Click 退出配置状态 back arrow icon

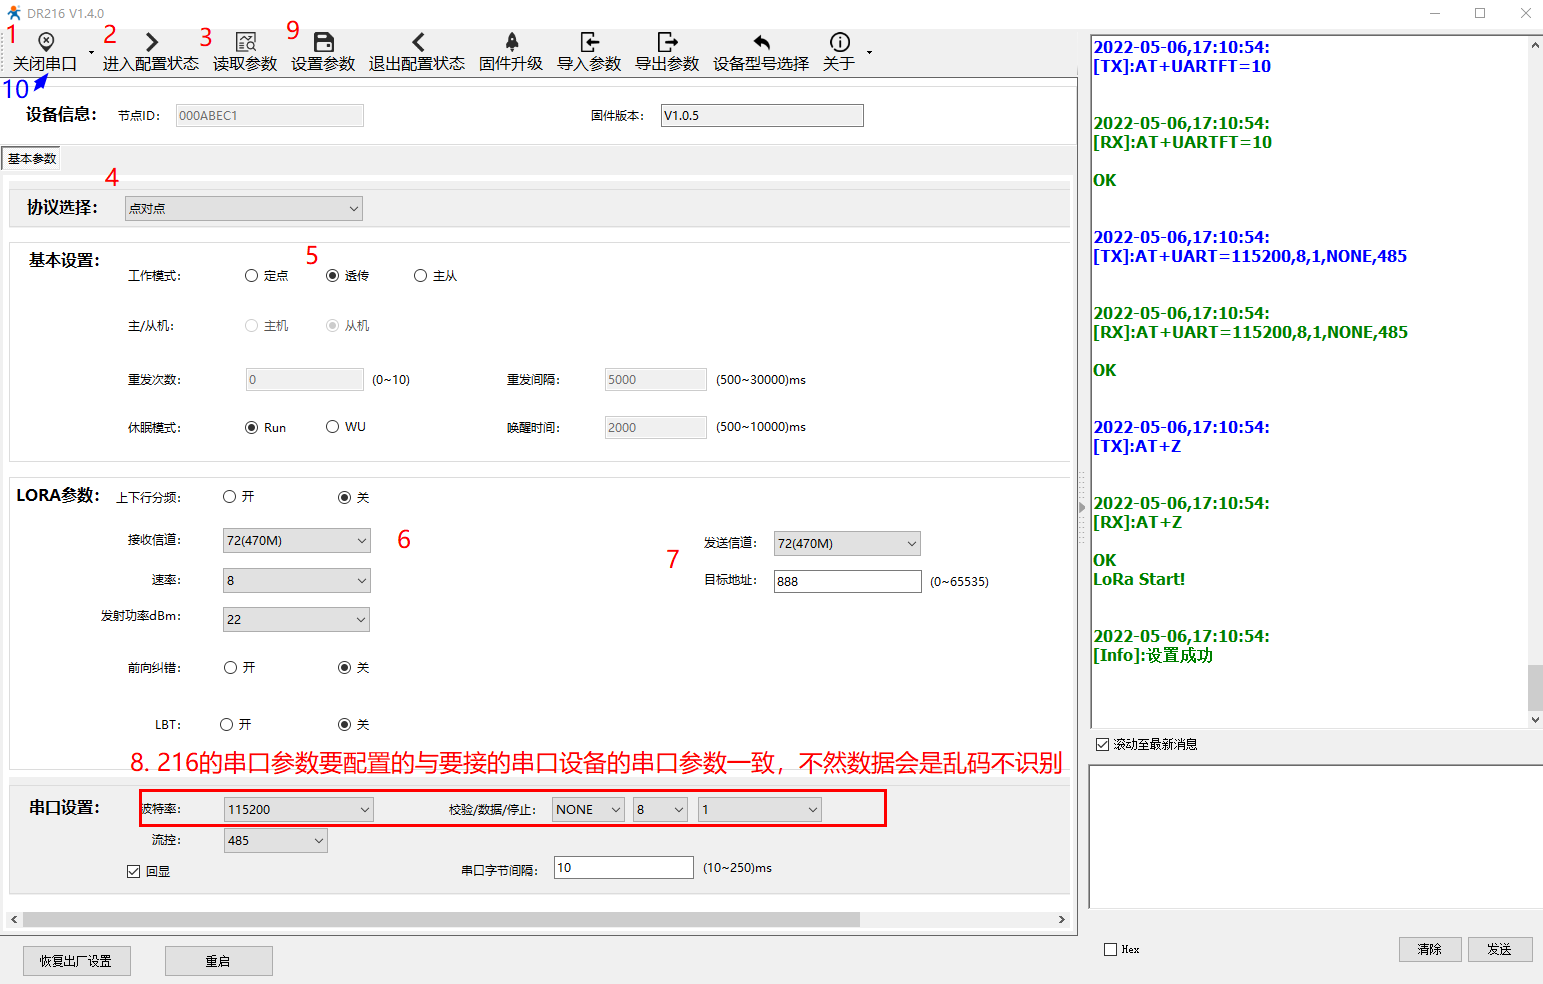click(417, 42)
